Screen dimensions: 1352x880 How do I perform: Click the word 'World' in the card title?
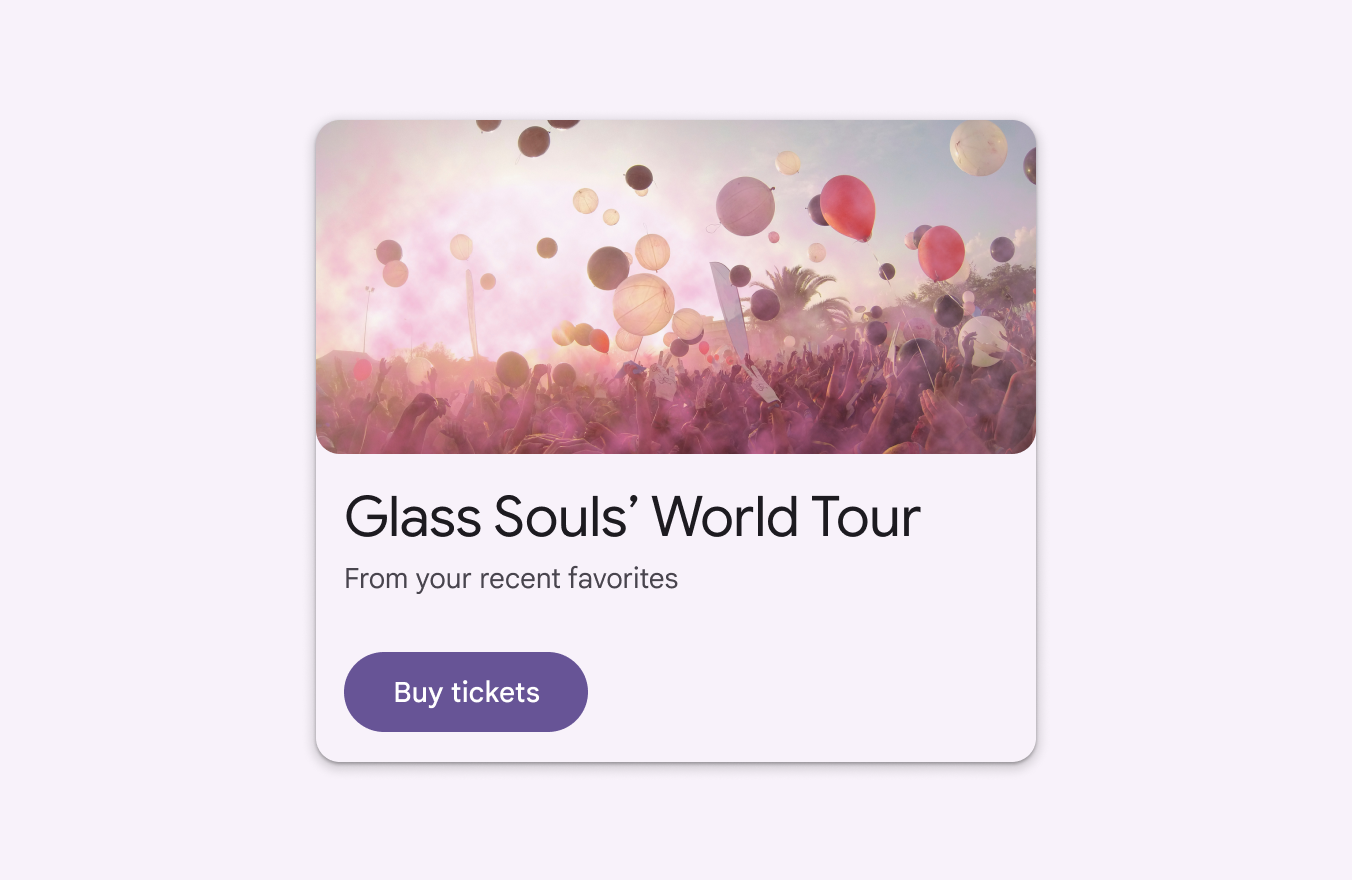726,517
